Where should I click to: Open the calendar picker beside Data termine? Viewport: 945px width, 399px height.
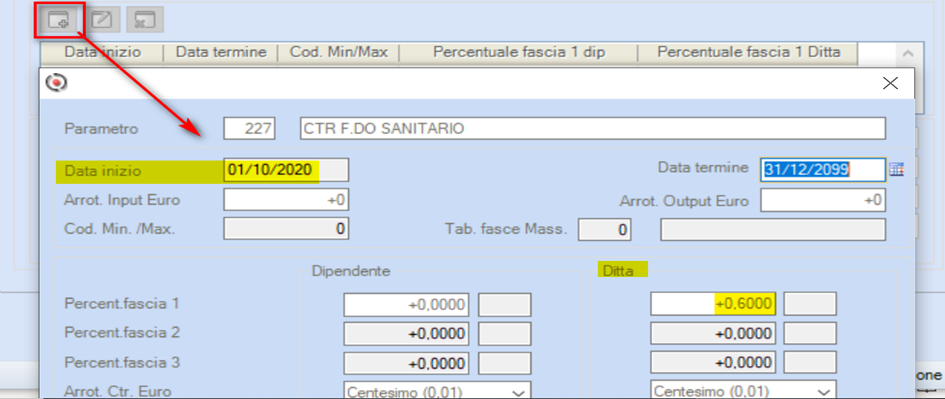pyautogui.click(x=897, y=169)
